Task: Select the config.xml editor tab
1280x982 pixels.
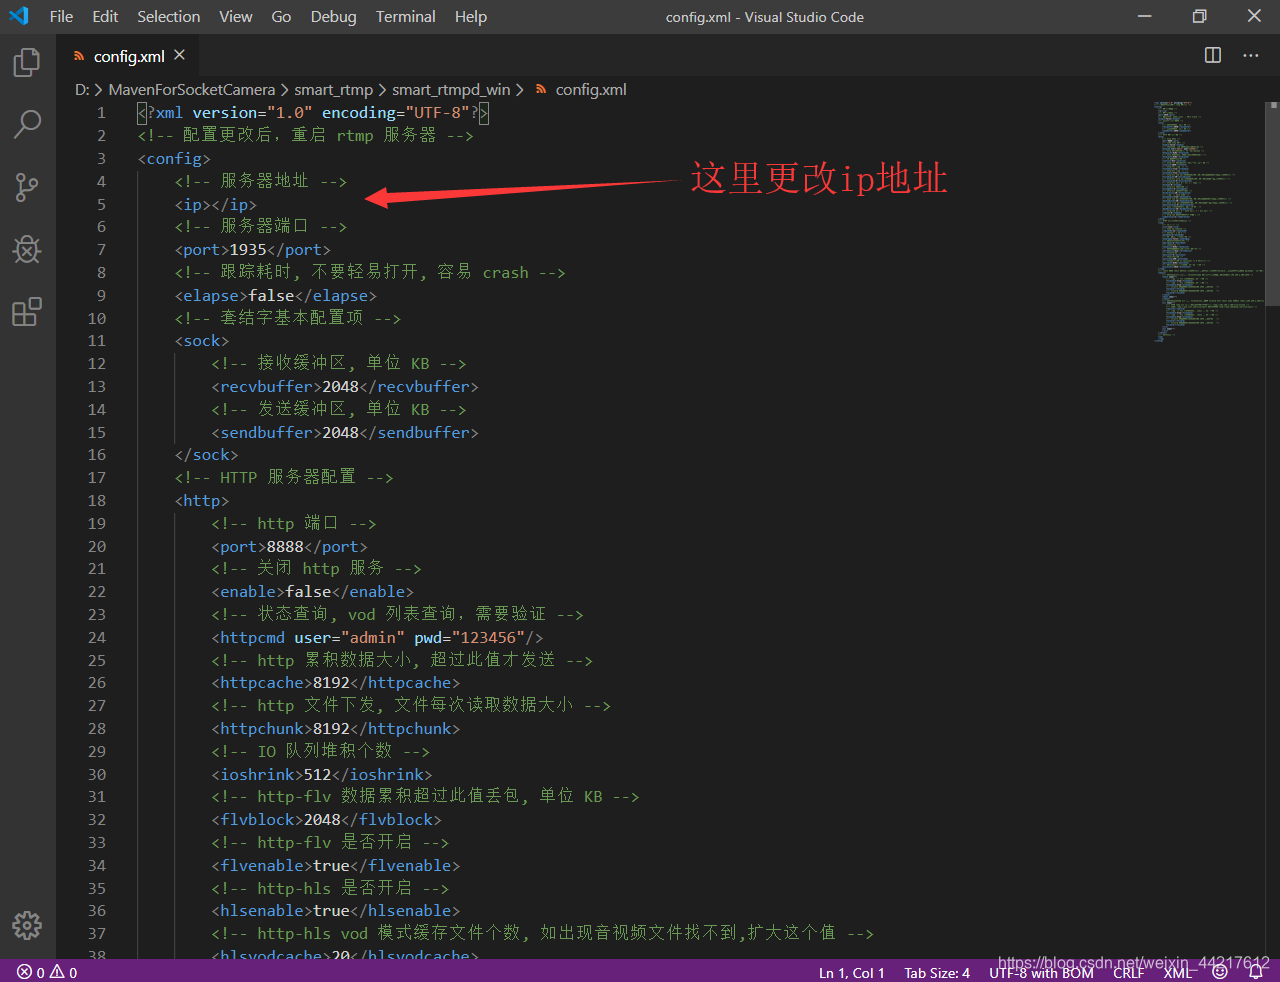Action: (128, 56)
